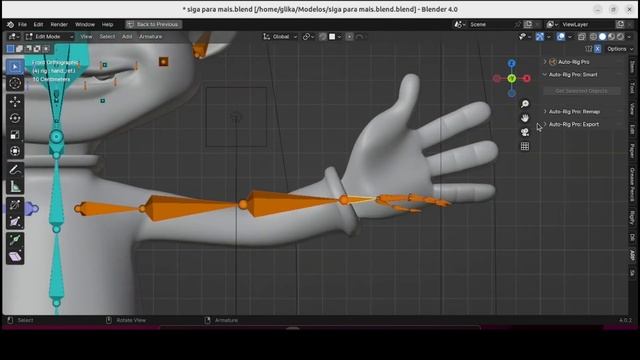The image size is (640, 360).
Task: Toggle show gizmos button
Action: (x=540, y=37)
